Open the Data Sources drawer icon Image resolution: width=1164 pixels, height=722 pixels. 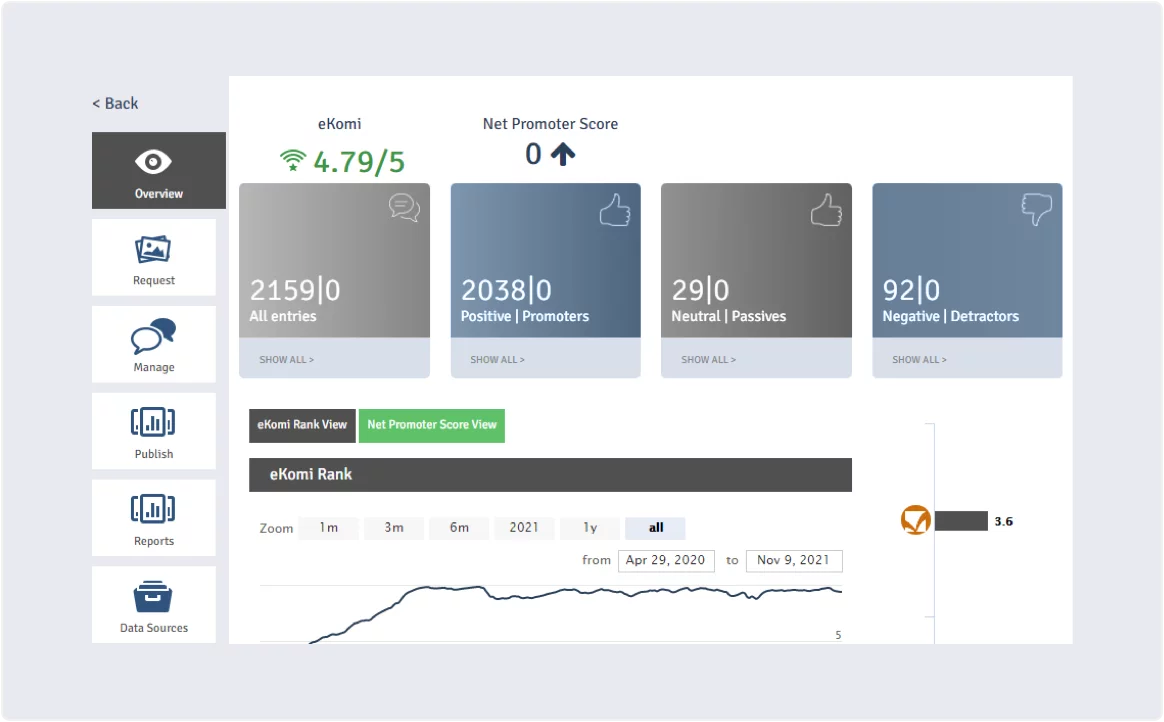click(153, 597)
